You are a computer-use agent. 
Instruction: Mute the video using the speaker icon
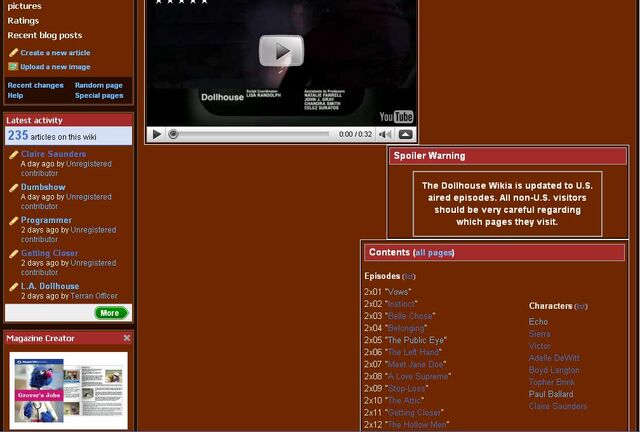pyautogui.click(x=385, y=134)
